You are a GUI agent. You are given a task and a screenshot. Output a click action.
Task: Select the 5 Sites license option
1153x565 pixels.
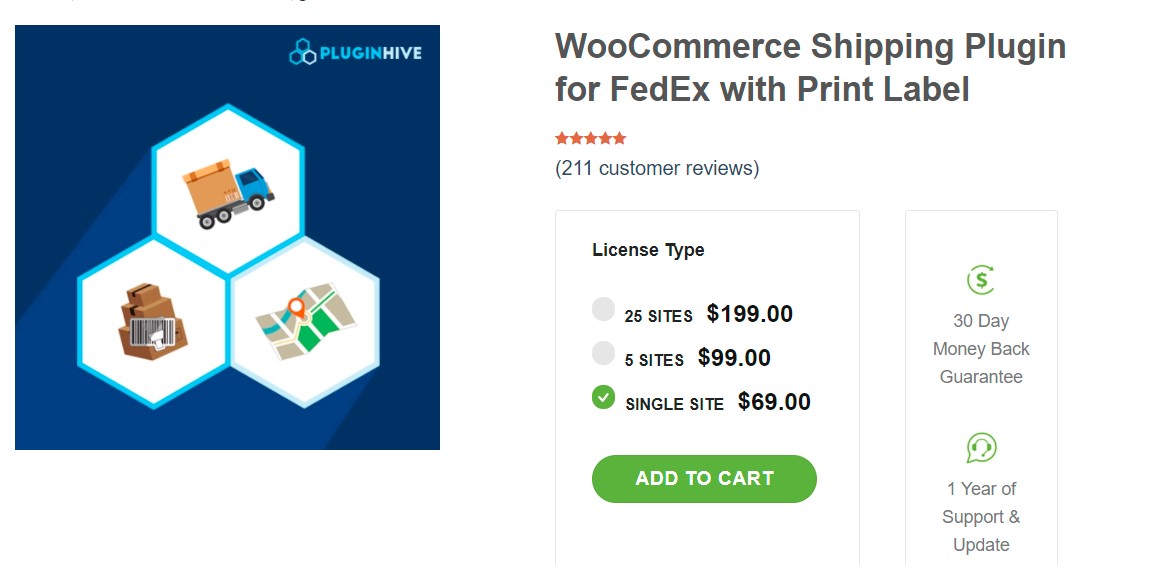point(603,353)
